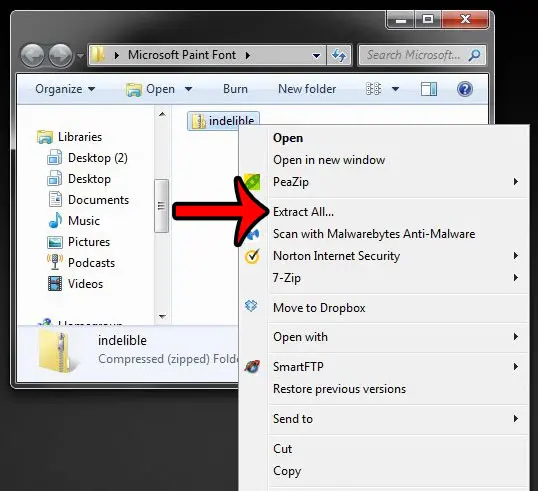Click the SmartFTP icon in context menu
The width and height of the screenshot is (538, 491).
[x=252, y=366]
